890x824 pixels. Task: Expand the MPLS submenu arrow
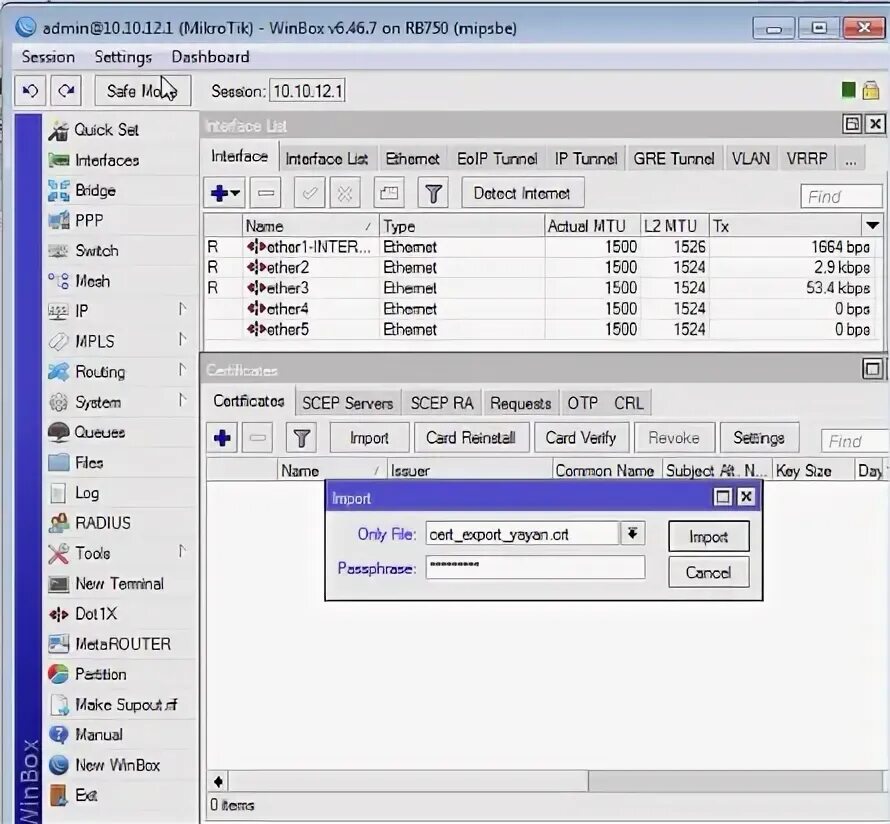point(182,339)
